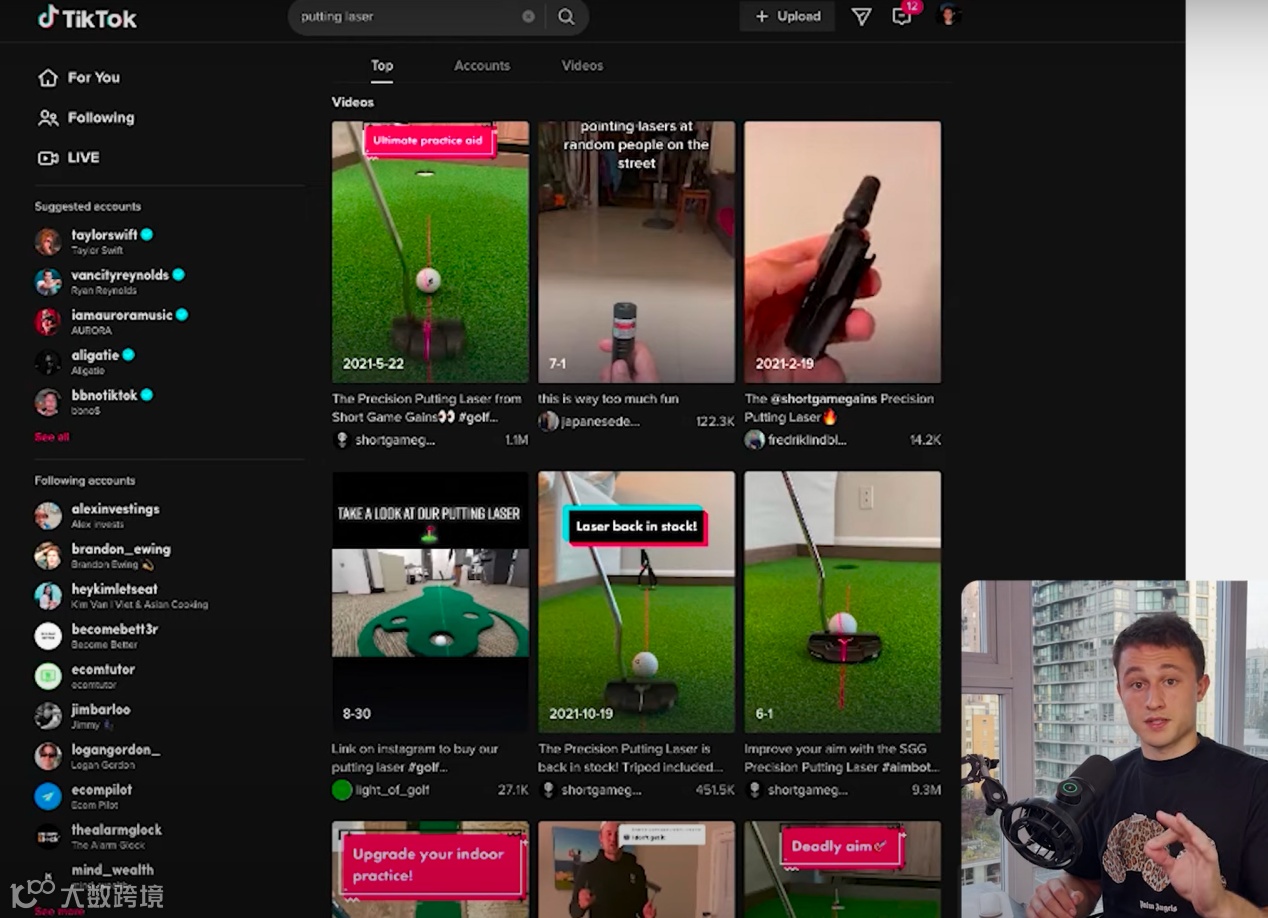Switch to the Accounts tab
The height and width of the screenshot is (918, 1268).
(x=482, y=66)
